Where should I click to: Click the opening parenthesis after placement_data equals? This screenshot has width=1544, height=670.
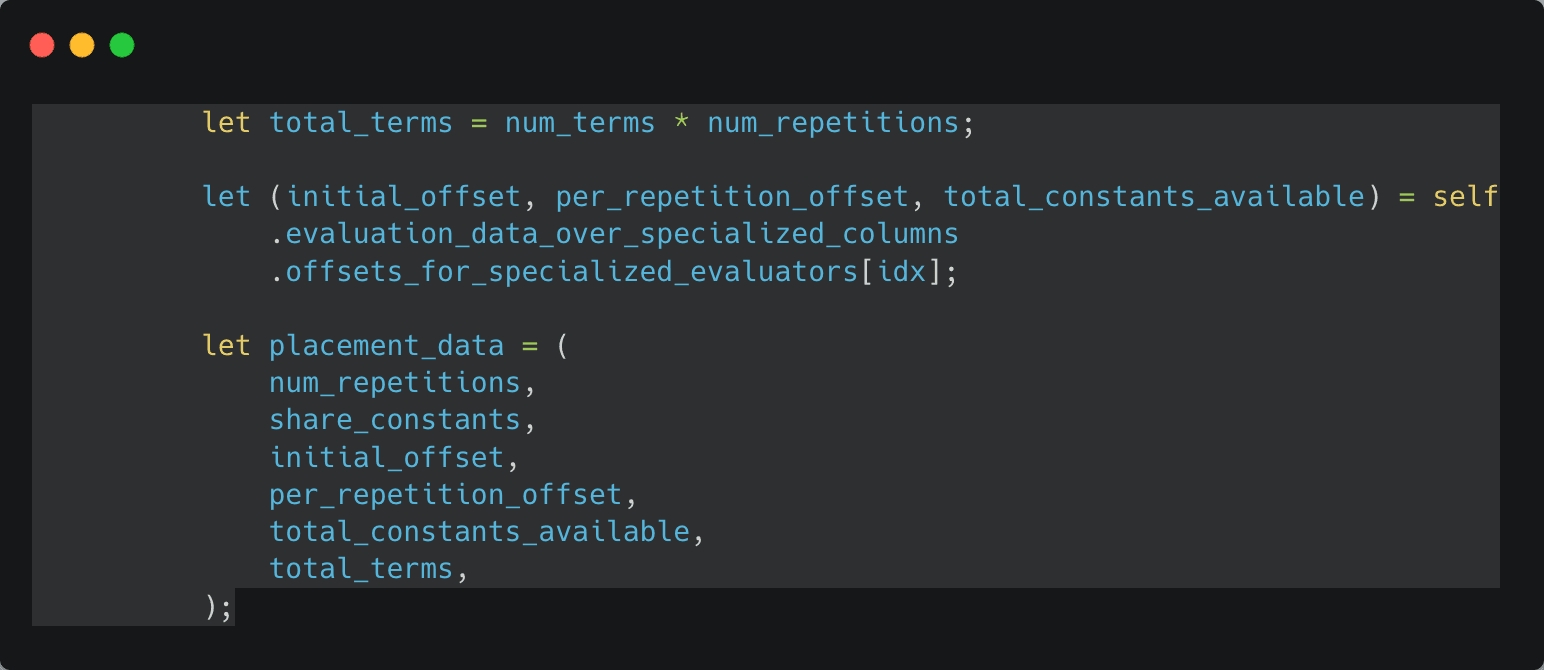(x=563, y=346)
